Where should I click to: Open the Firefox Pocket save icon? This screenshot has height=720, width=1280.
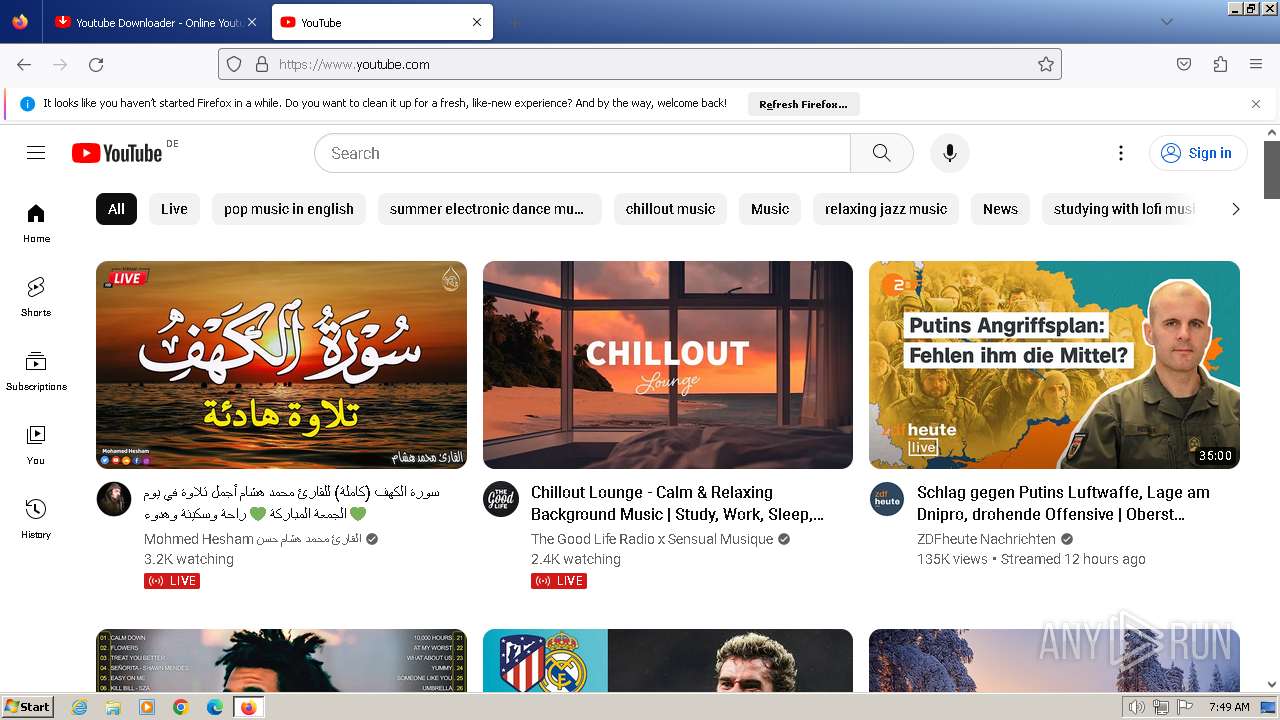tap(1184, 64)
